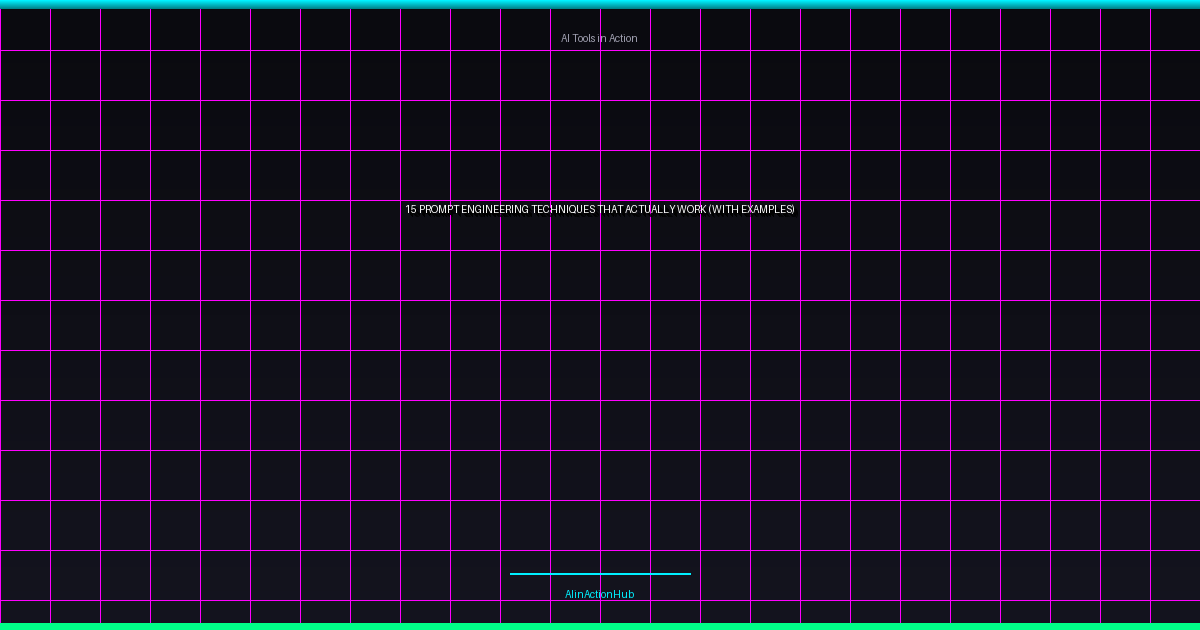Click the "AI Tools in Action" header text
This screenshot has width=1200, height=630.
coord(599,38)
